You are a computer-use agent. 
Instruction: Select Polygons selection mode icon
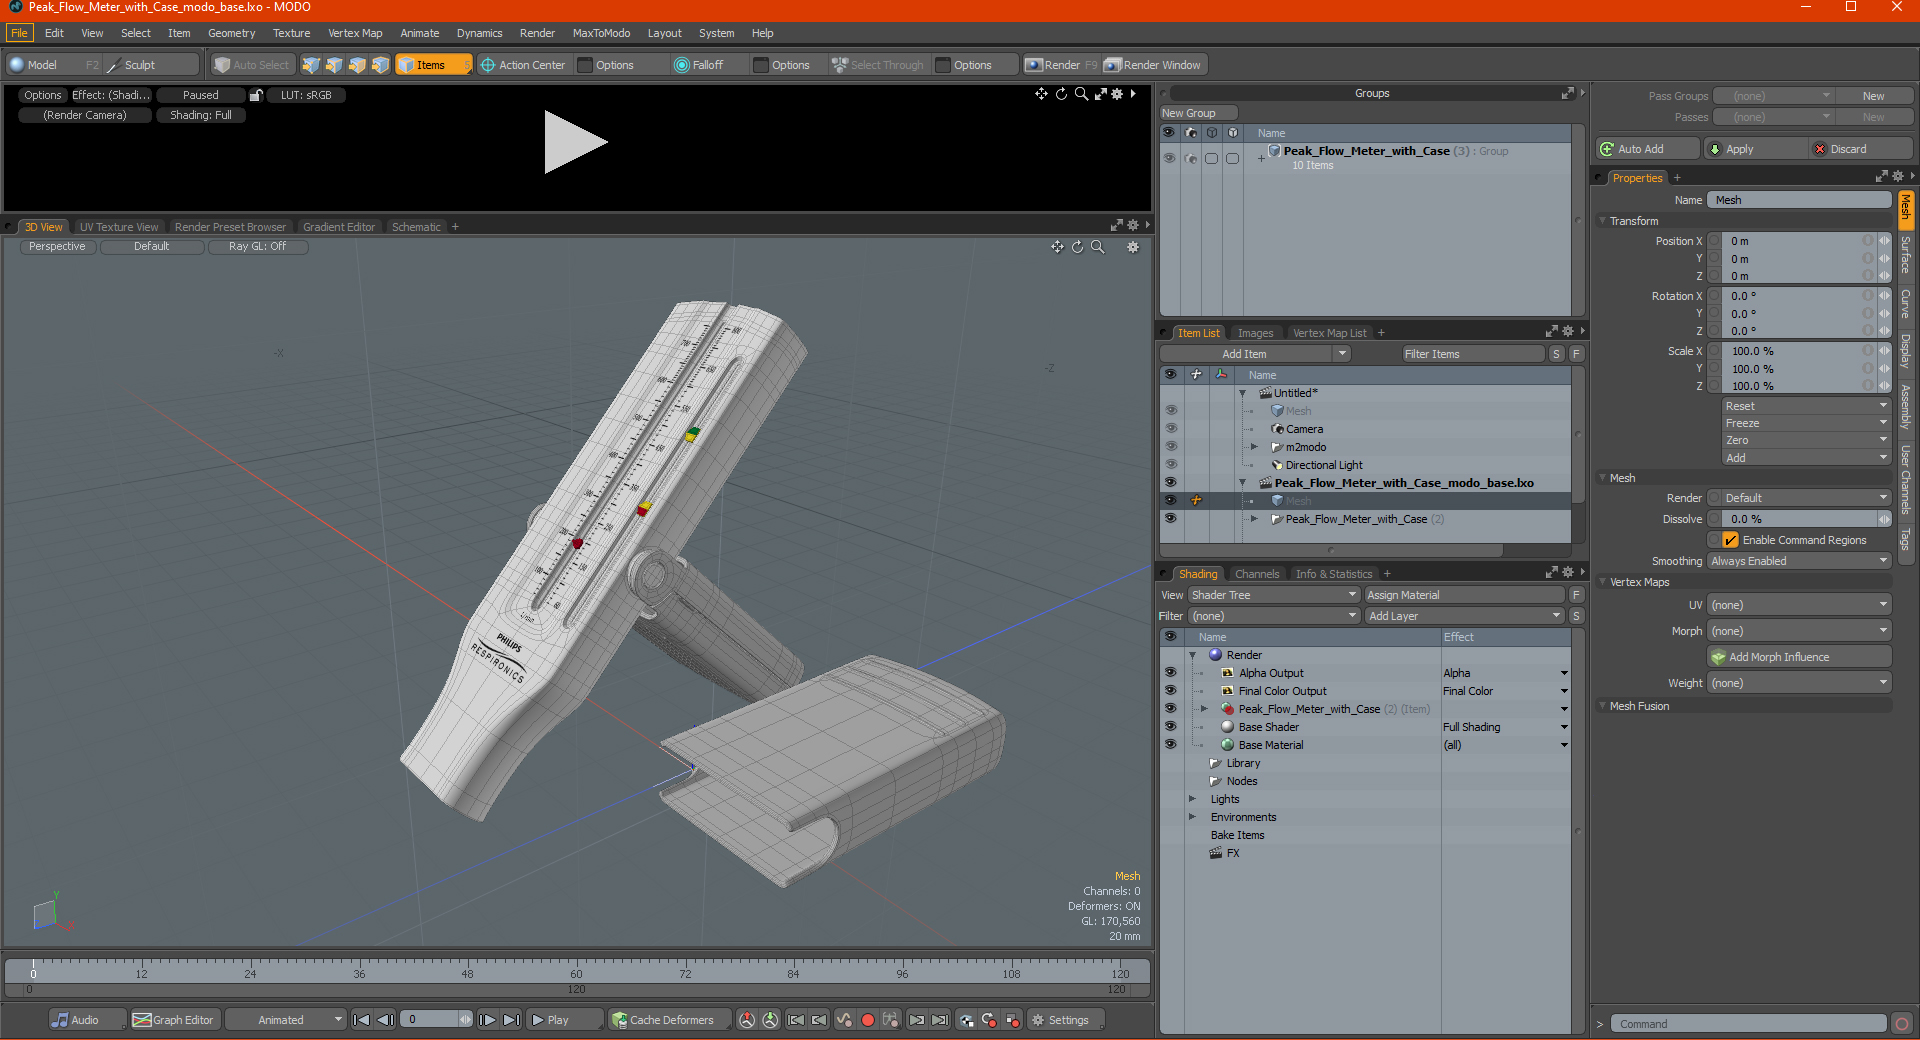tap(357, 65)
